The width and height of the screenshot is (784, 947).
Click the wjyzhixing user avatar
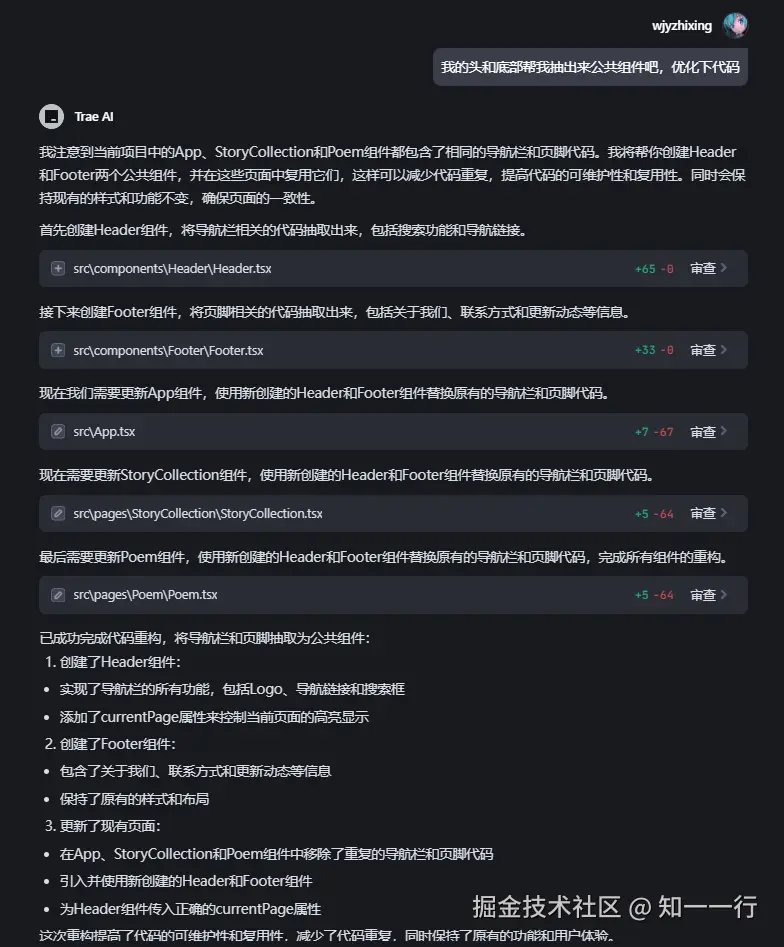point(735,26)
